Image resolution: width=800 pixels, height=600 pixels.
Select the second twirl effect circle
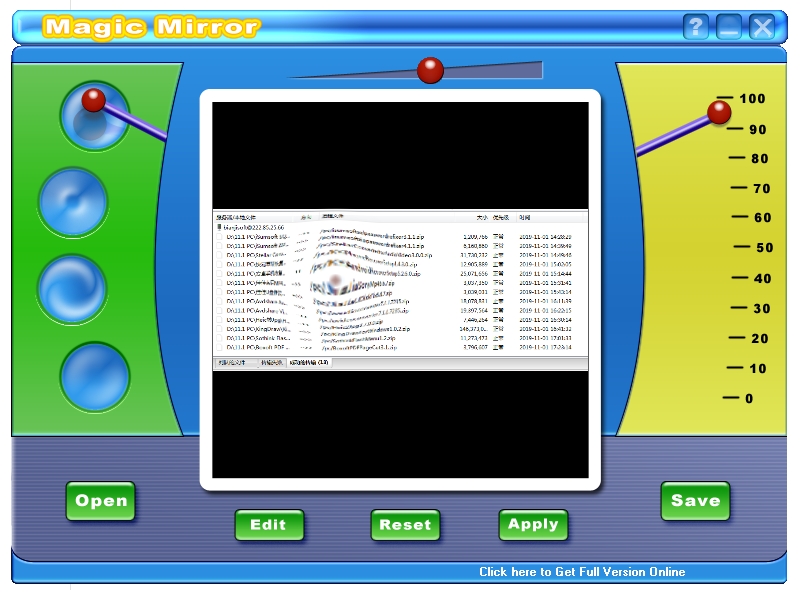tap(72, 203)
